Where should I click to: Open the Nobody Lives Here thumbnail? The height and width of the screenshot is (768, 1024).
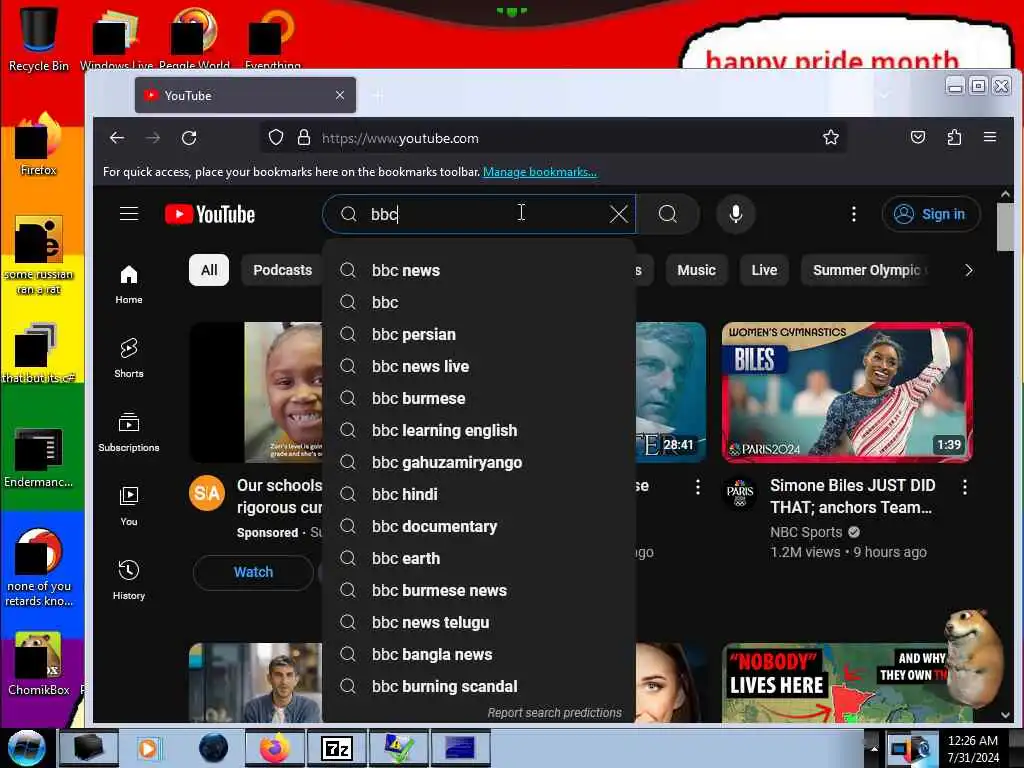[x=847, y=682]
